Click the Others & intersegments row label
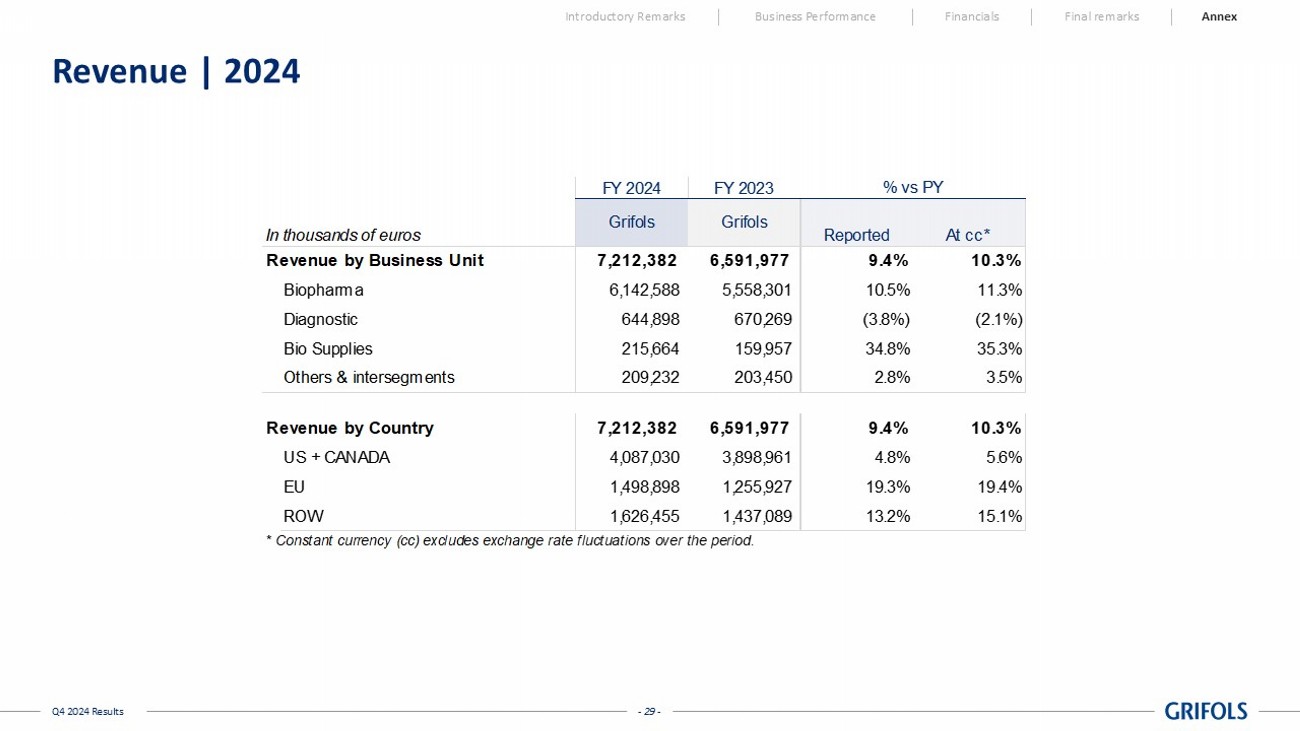This screenshot has width=1300, height=731. coord(368,378)
